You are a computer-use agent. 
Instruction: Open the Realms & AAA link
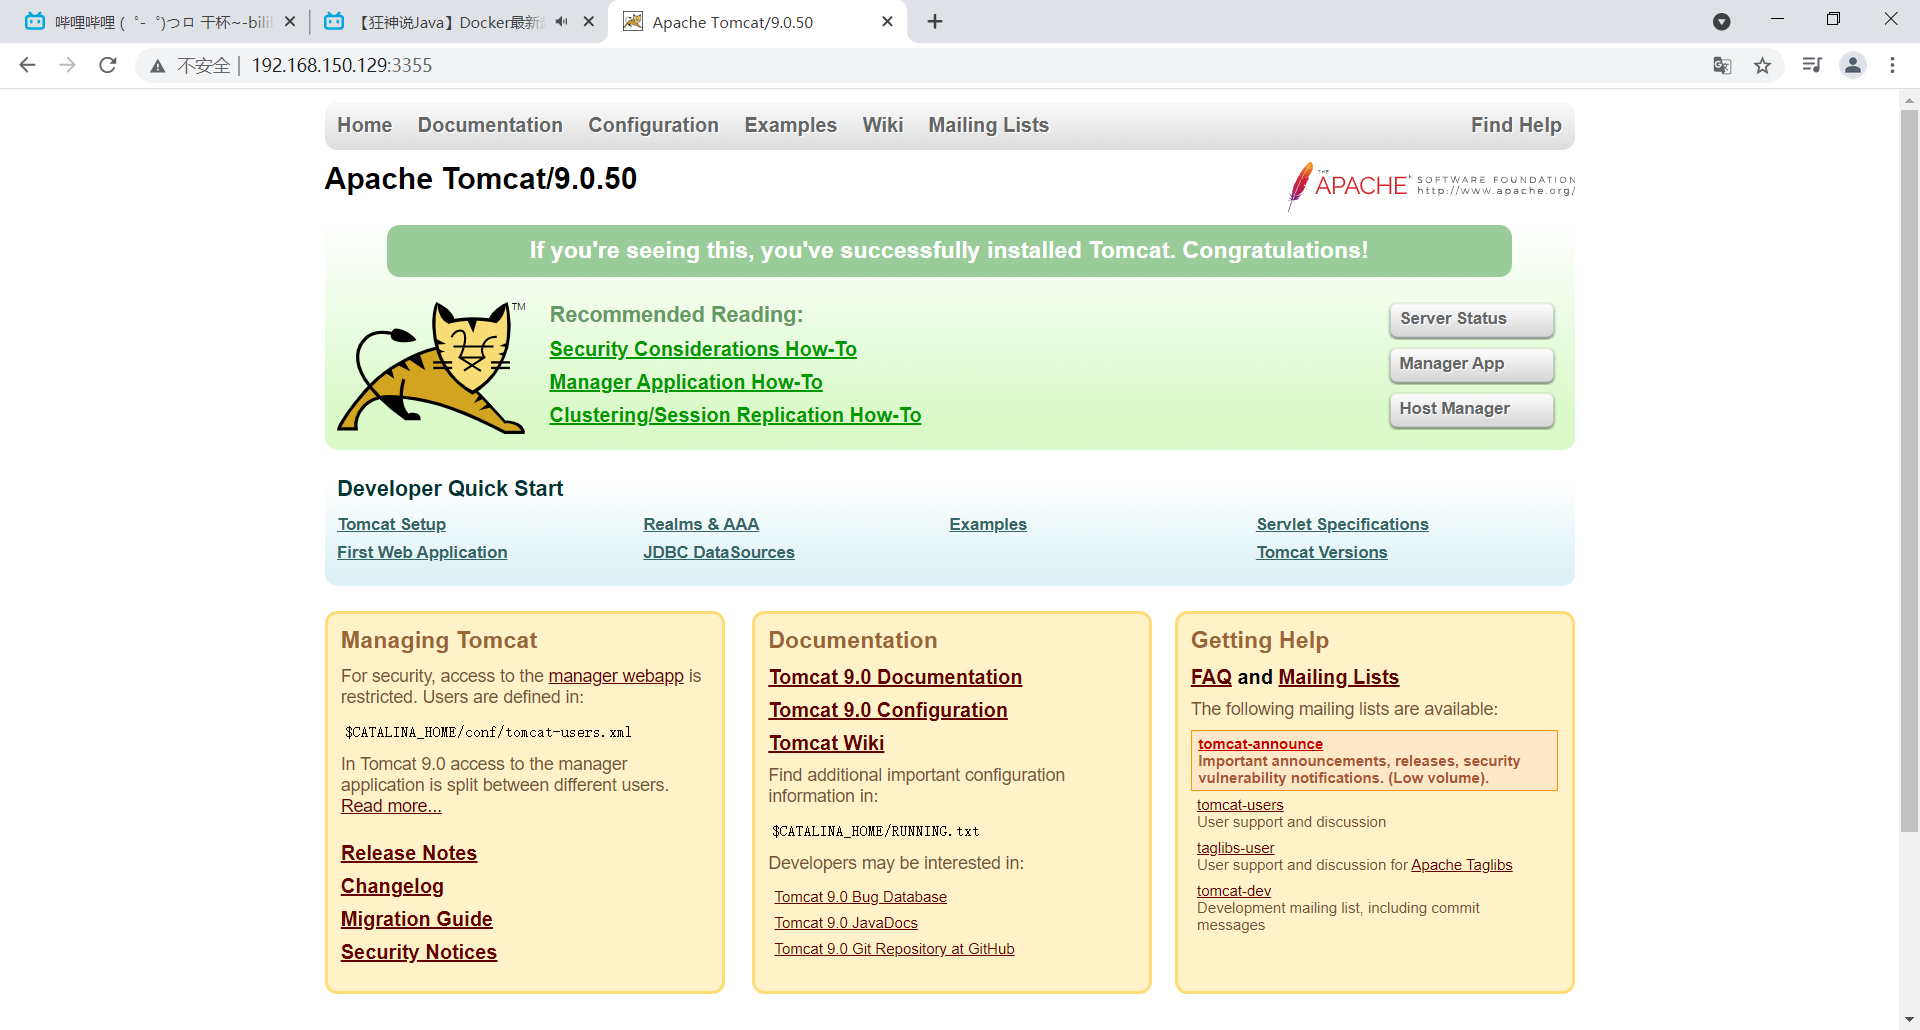coord(701,524)
